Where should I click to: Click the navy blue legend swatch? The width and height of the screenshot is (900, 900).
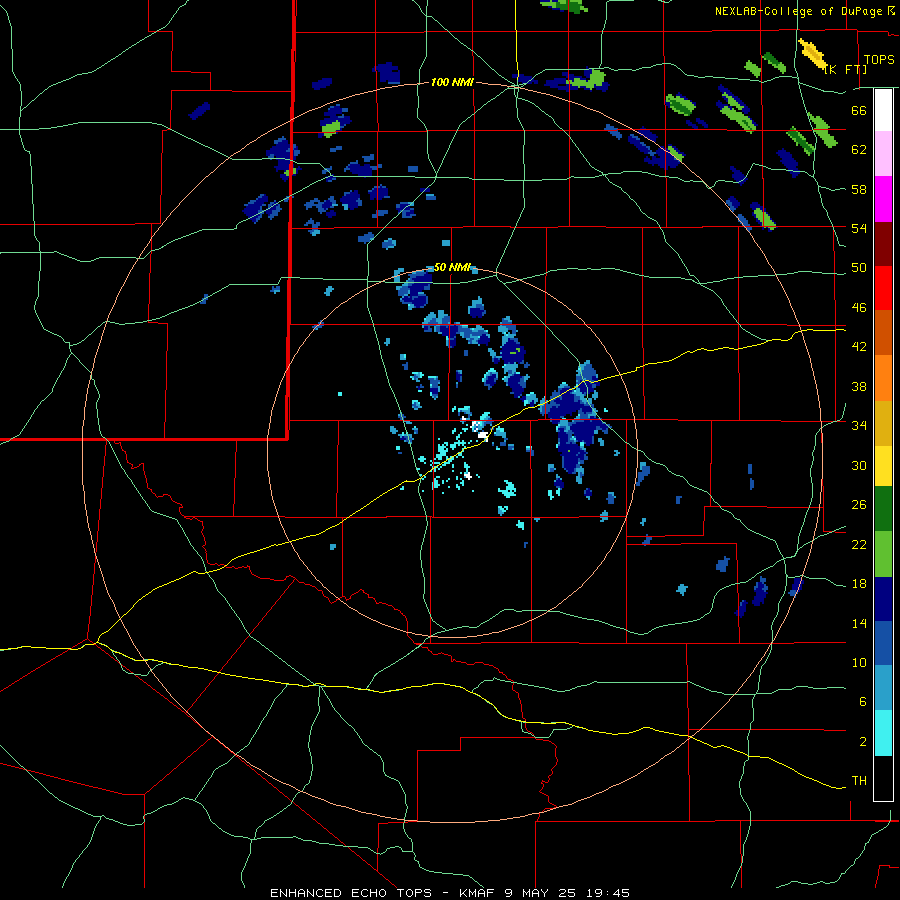(x=883, y=599)
